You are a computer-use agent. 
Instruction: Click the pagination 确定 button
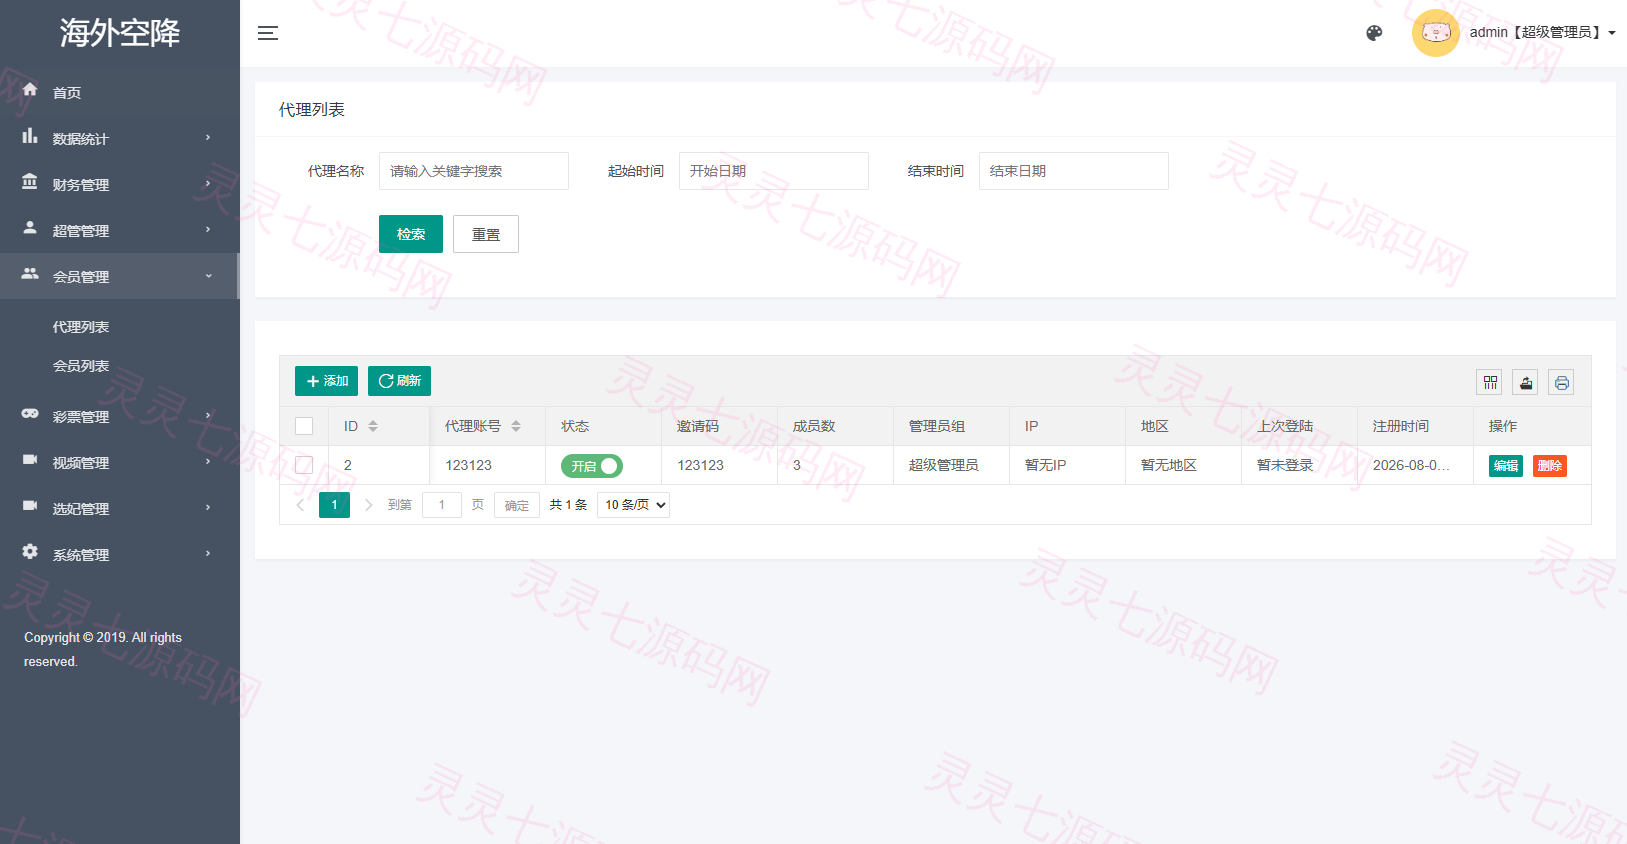517,505
